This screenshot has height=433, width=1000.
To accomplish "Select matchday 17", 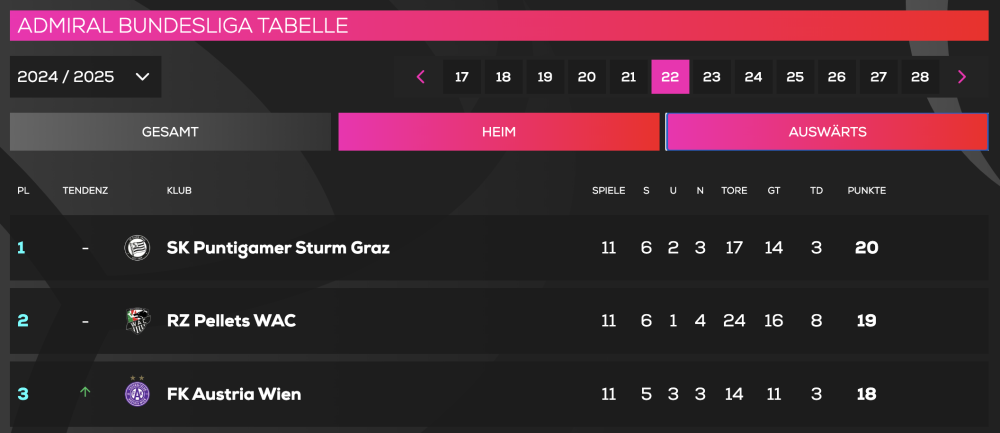I will click(462, 77).
